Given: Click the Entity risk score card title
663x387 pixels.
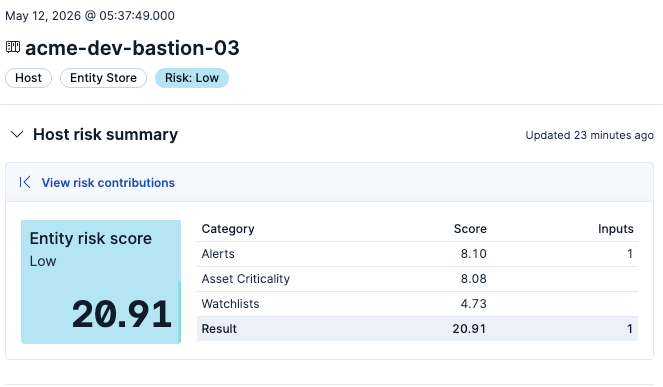Looking at the screenshot, I should click(x=90, y=239).
